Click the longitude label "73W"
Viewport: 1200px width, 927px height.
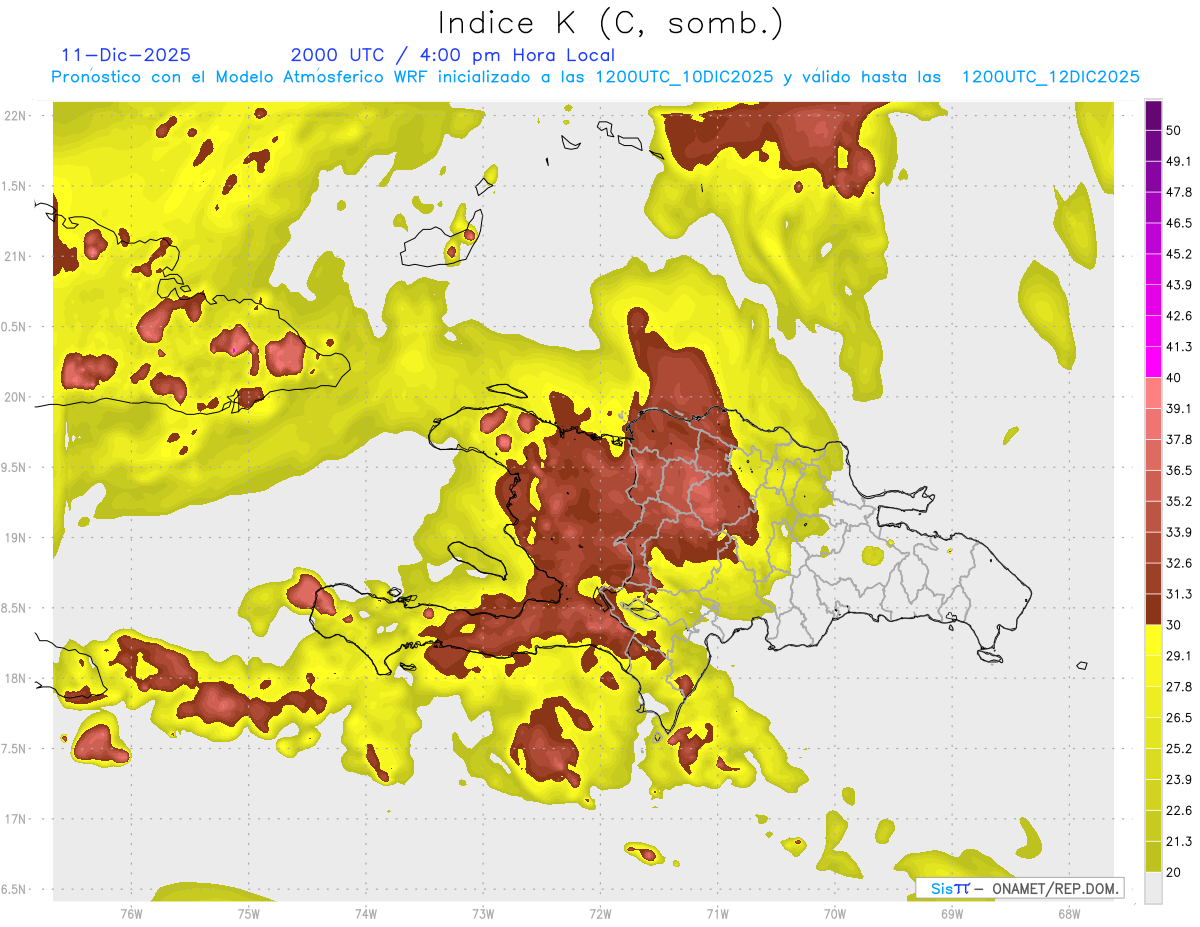pyautogui.click(x=483, y=914)
